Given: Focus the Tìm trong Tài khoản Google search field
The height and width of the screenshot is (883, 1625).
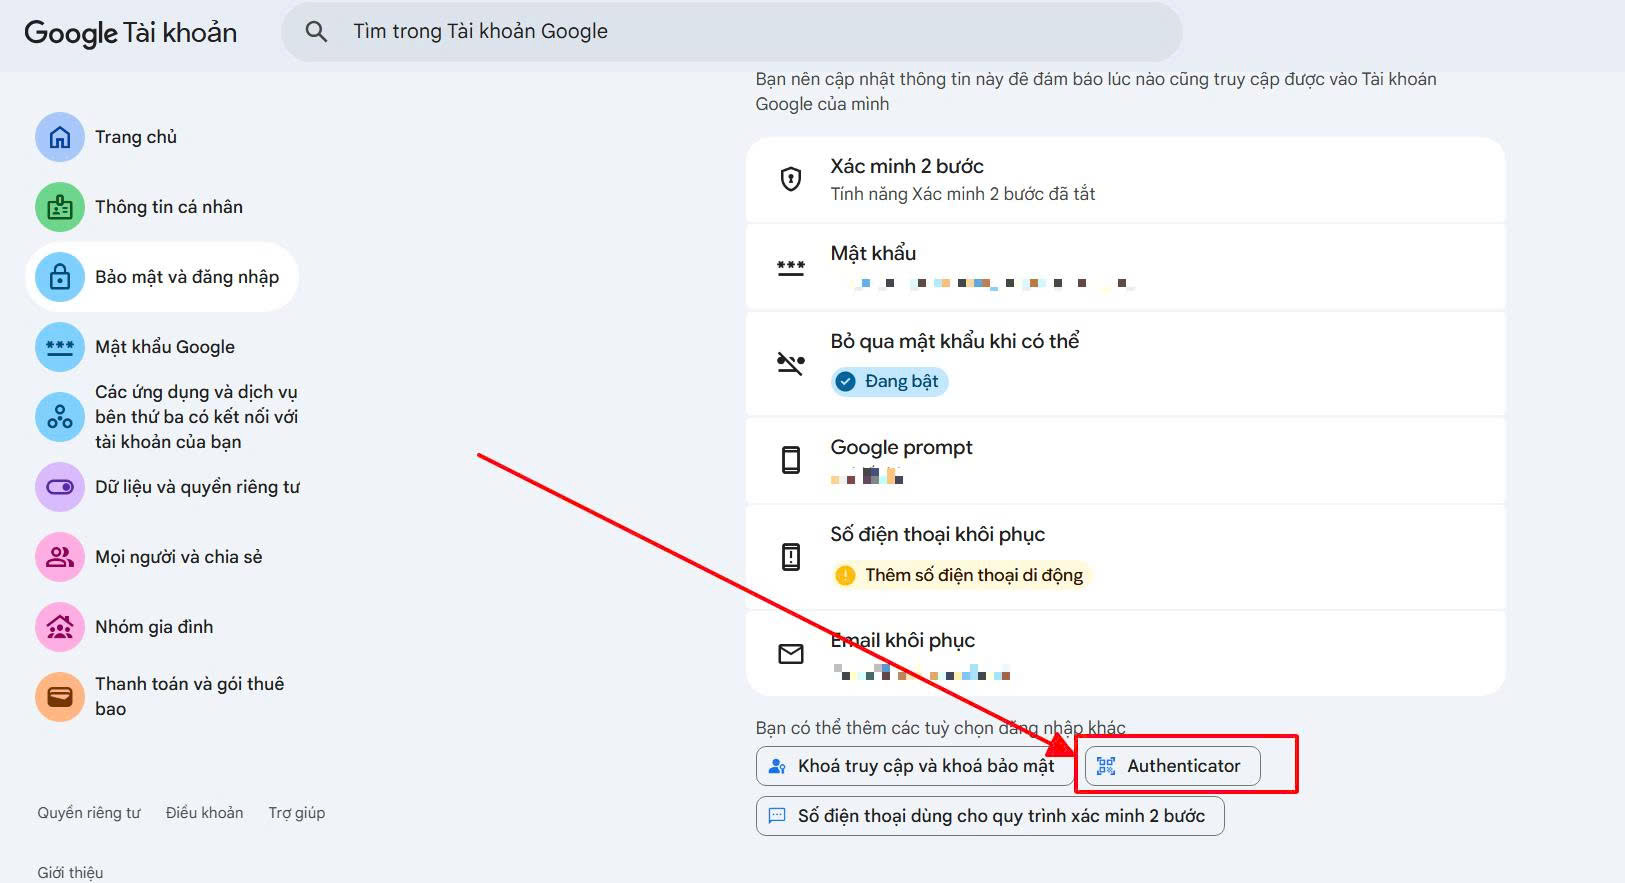Looking at the screenshot, I should pos(732,32).
